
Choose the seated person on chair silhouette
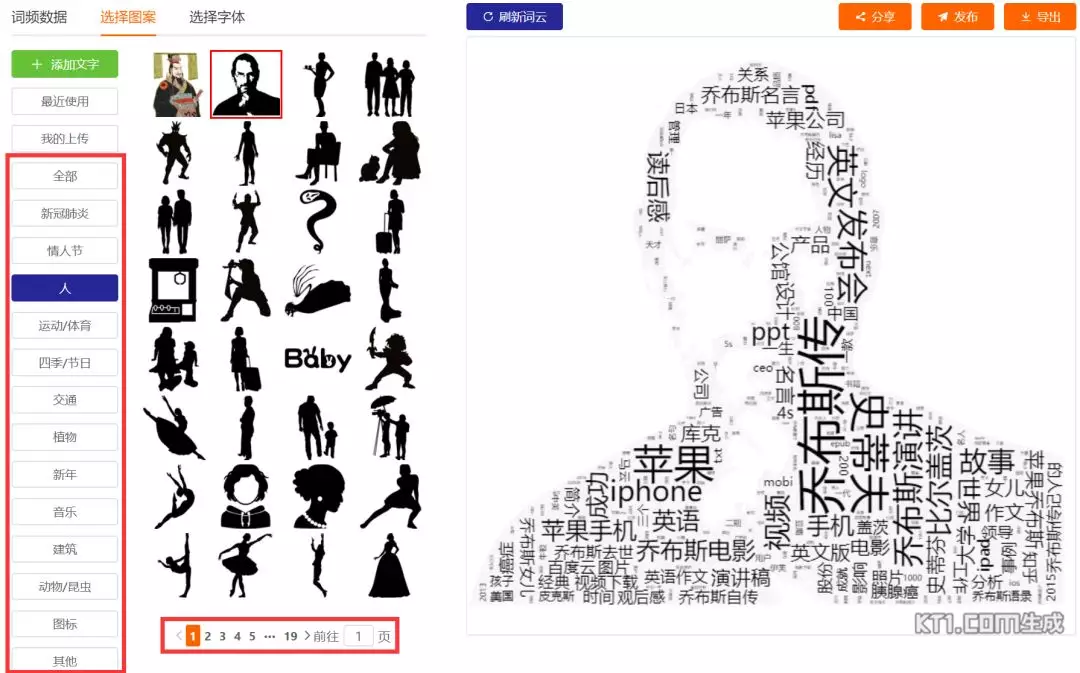tap(318, 153)
